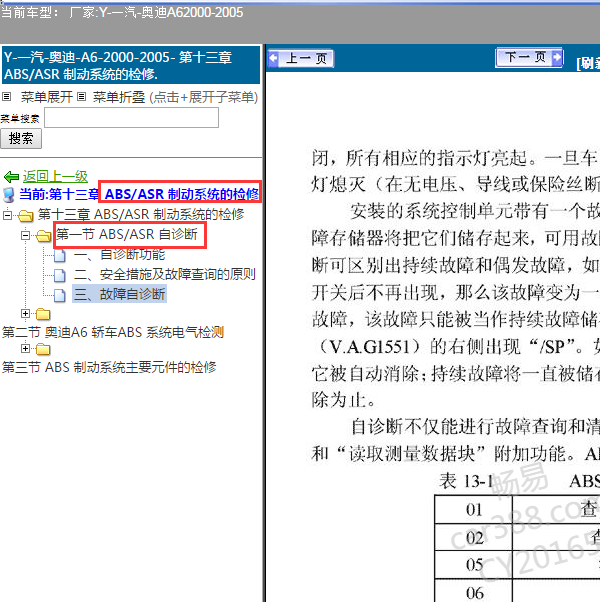Click the 表 13-1 table caption
Screen dimensions: 600x602
click(x=466, y=481)
